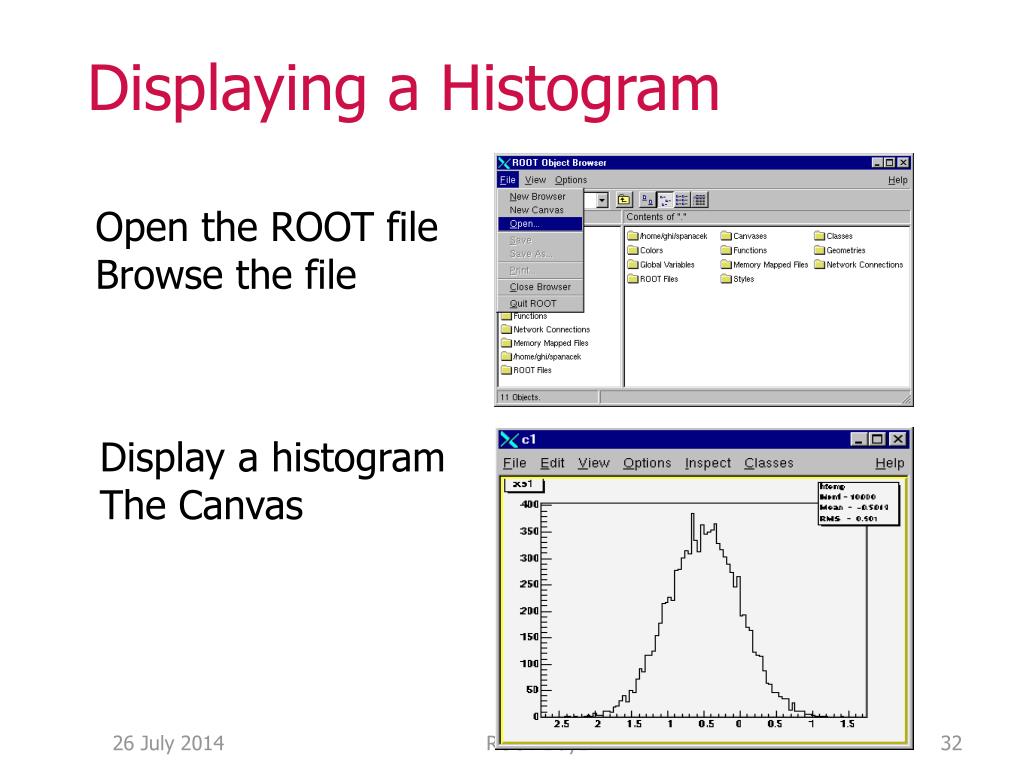Select Canvases folder in contents pane
The image size is (1024, 768).
click(x=744, y=236)
